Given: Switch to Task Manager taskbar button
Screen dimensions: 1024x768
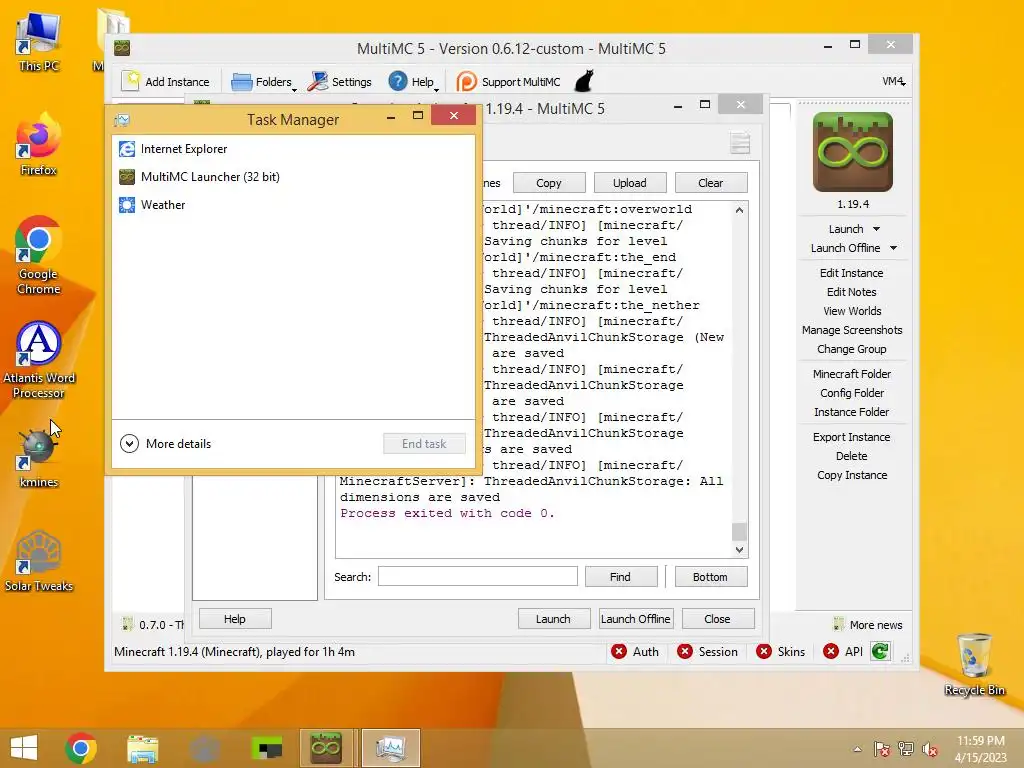Looking at the screenshot, I should 391,748.
